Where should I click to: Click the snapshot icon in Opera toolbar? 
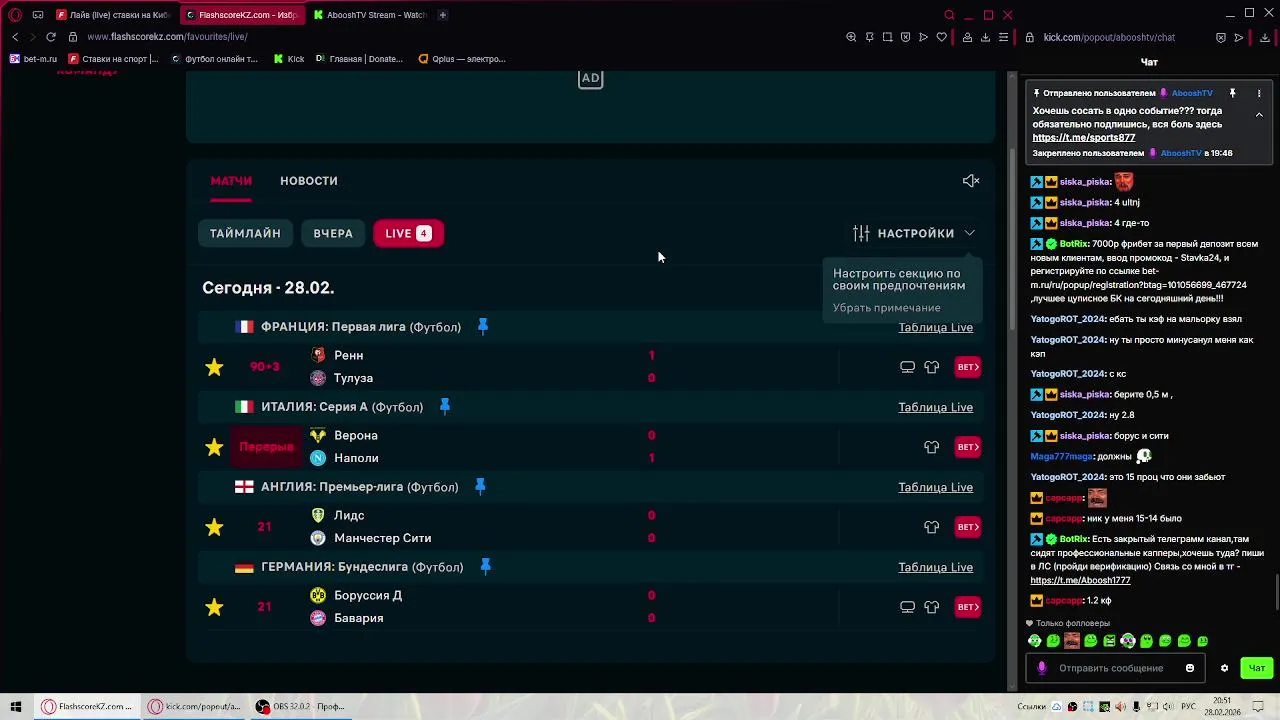[887, 37]
